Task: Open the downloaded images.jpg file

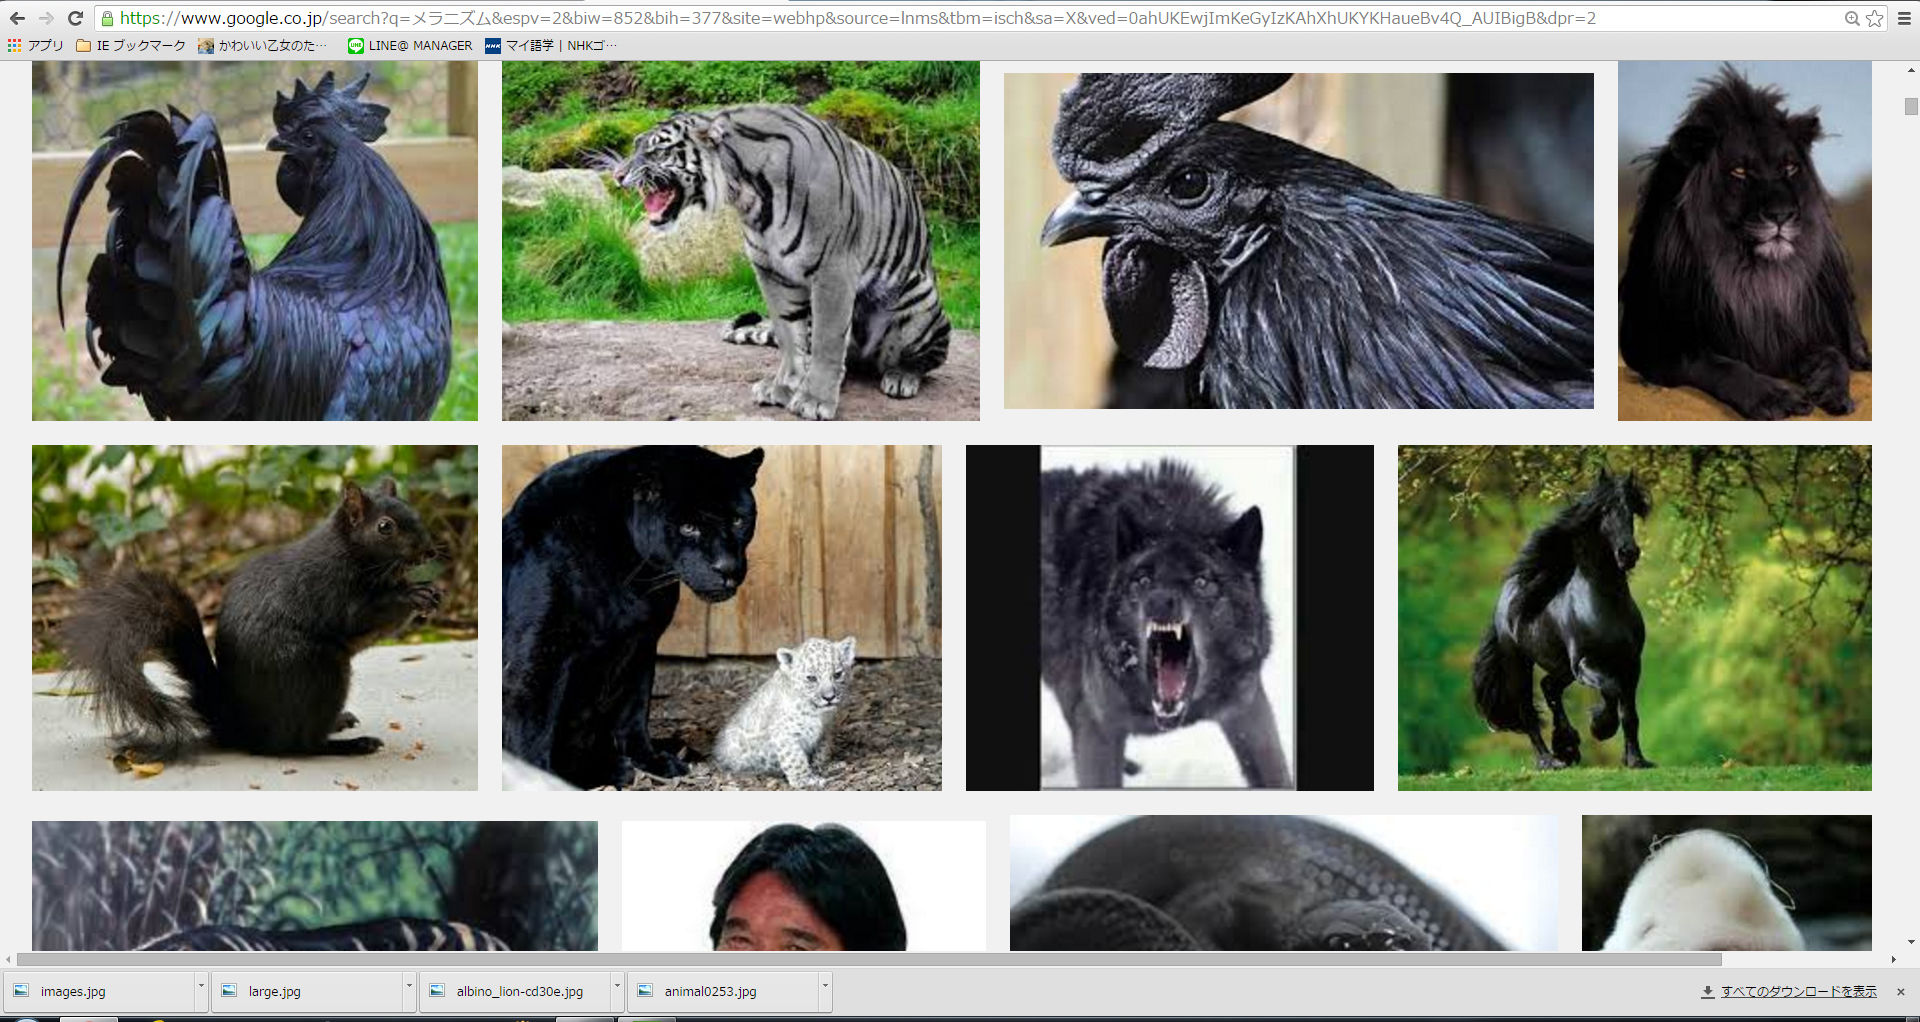Action: pyautogui.click(x=100, y=991)
